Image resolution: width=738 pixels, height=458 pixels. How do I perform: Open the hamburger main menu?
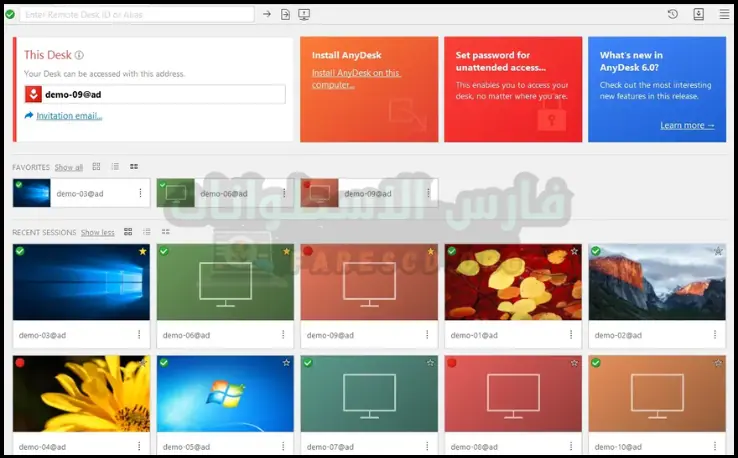tap(724, 14)
